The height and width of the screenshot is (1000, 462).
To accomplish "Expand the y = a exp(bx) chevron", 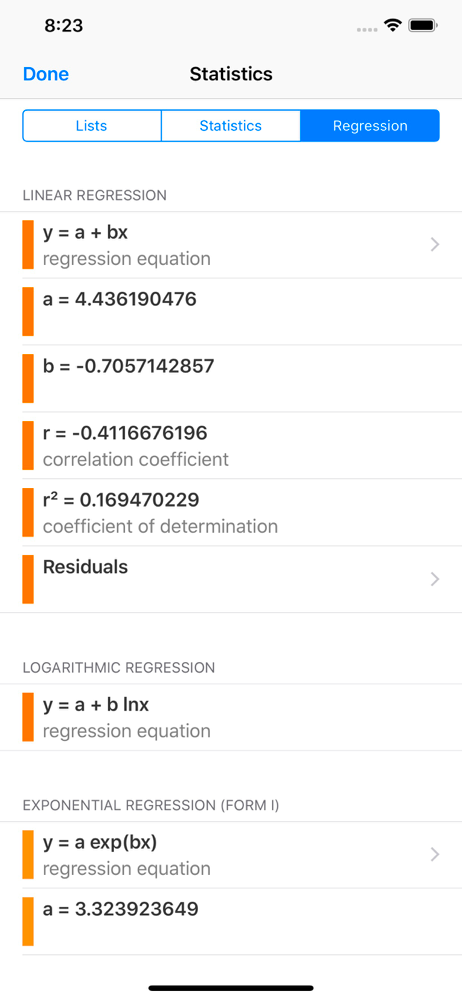I will click(435, 855).
